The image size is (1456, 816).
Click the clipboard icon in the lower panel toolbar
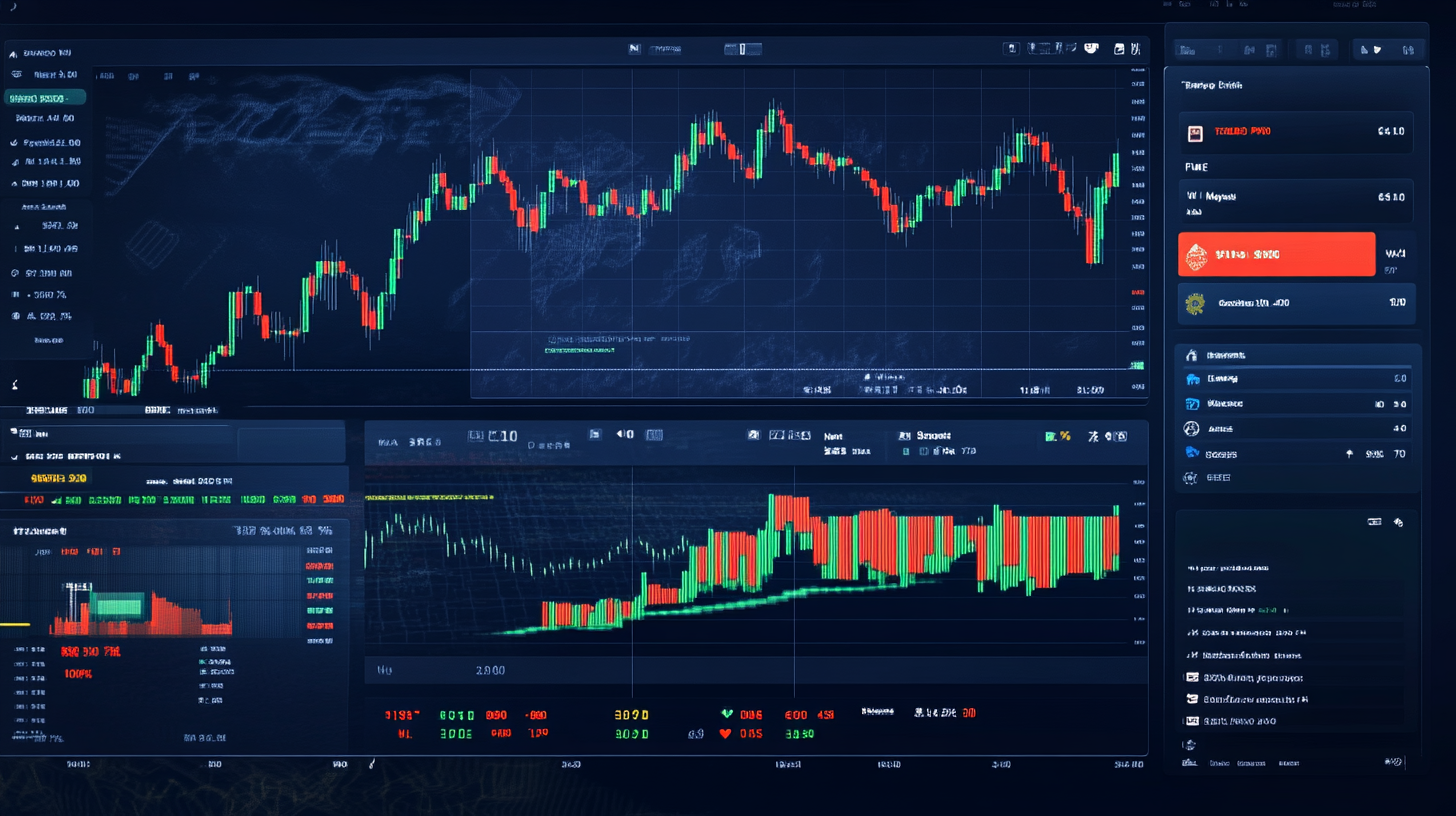593,434
